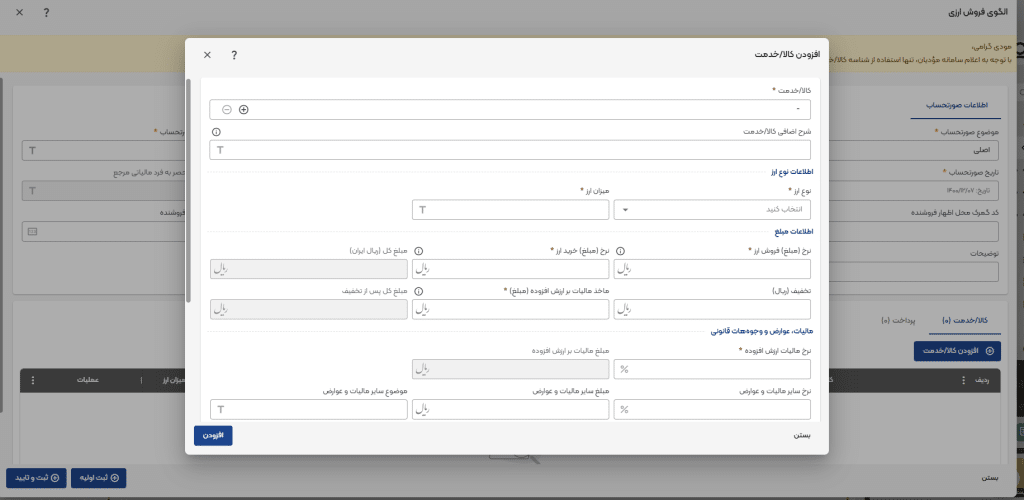Open the نوع ارز dropdown
Viewport: 1024px width, 500px height.
pyautogui.click(x=715, y=209)
